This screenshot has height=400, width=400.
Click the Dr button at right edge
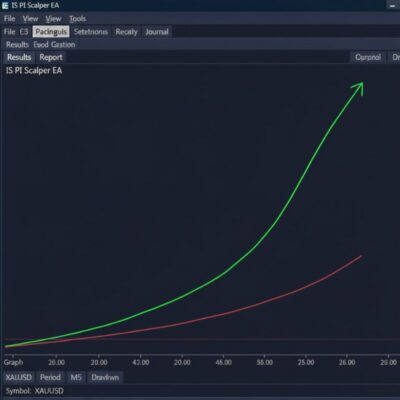[x=395, y=57]
